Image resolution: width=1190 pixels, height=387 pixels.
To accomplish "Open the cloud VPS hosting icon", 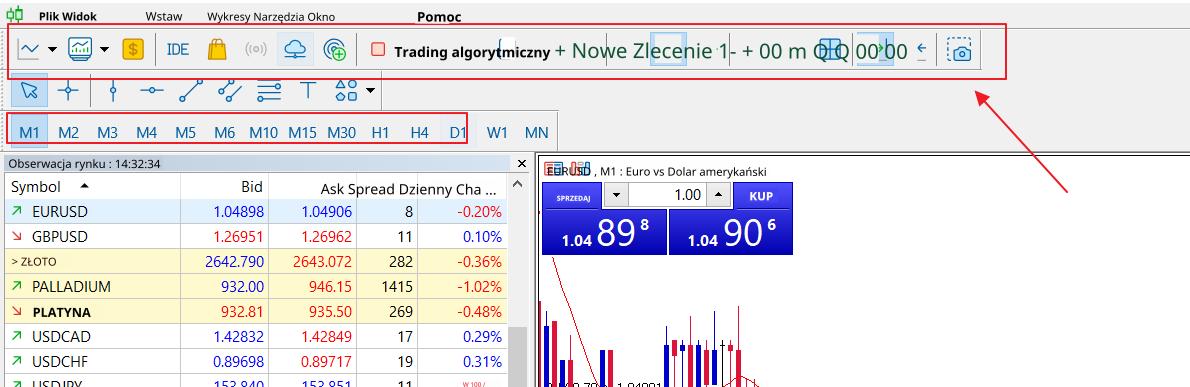I will (294, 50).
